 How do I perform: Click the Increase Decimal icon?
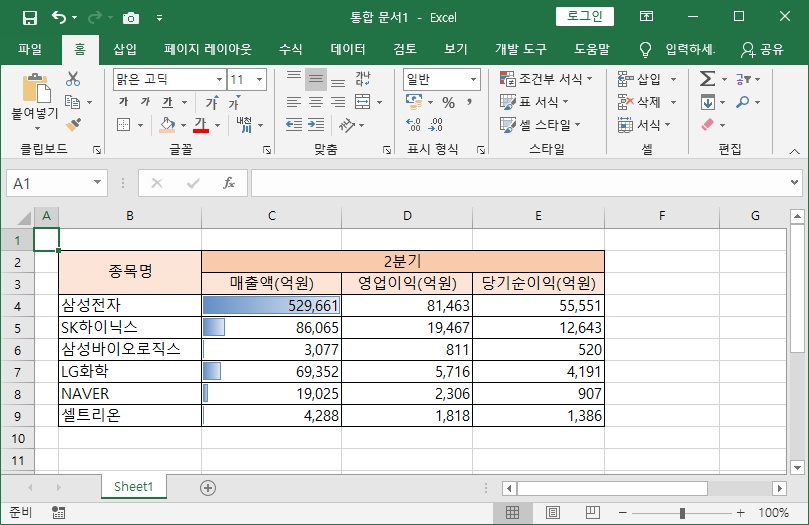tap(413, 124)
